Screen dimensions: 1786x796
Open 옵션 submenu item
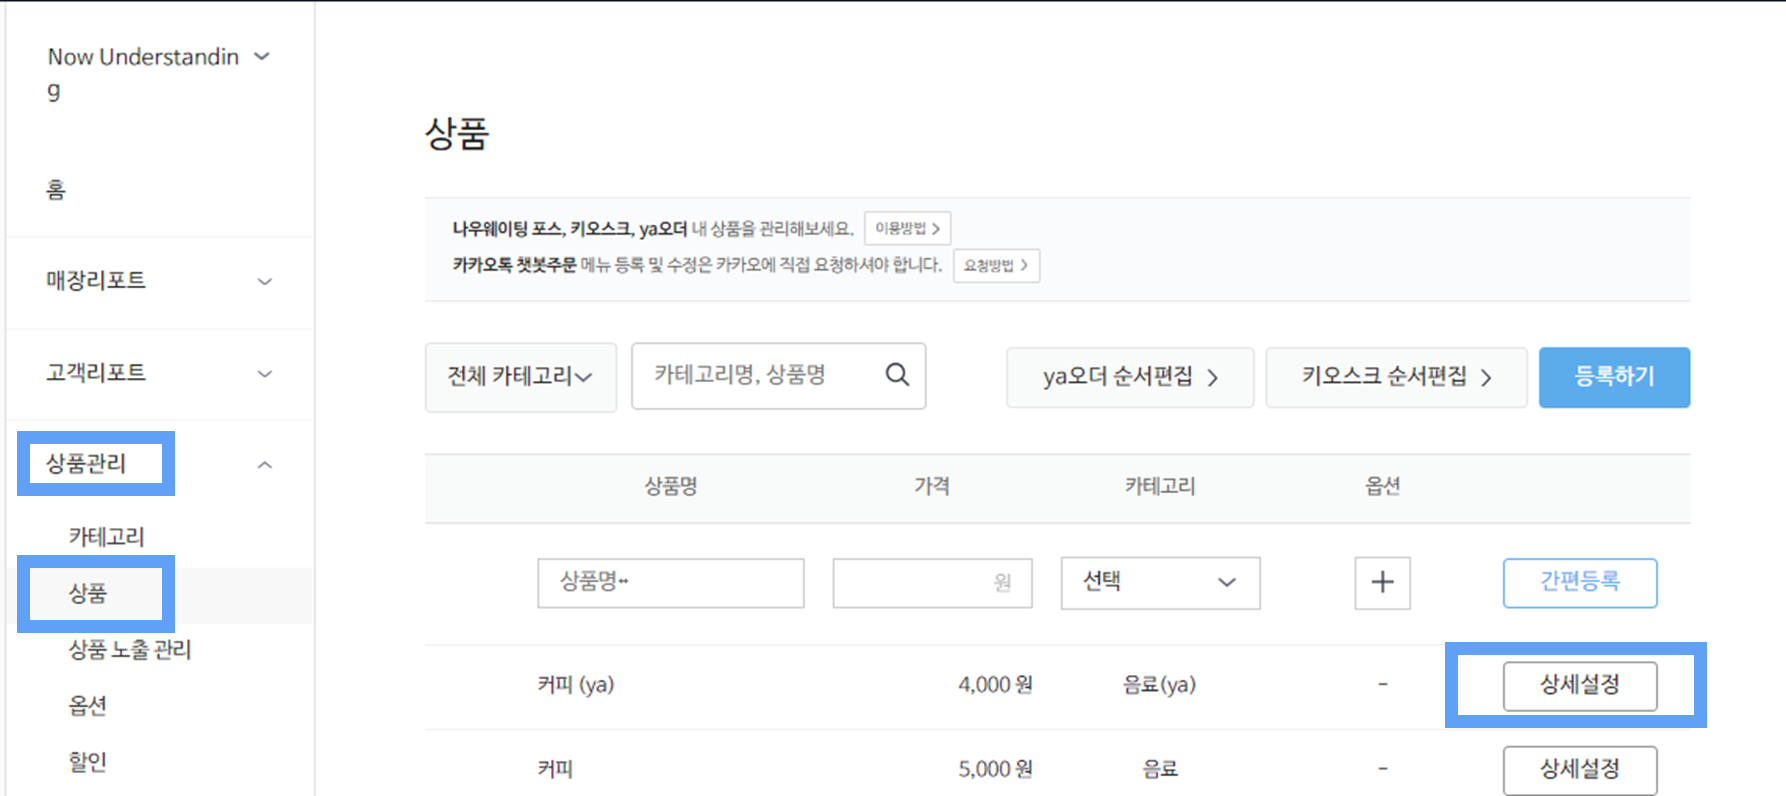(x=88, y=706)
